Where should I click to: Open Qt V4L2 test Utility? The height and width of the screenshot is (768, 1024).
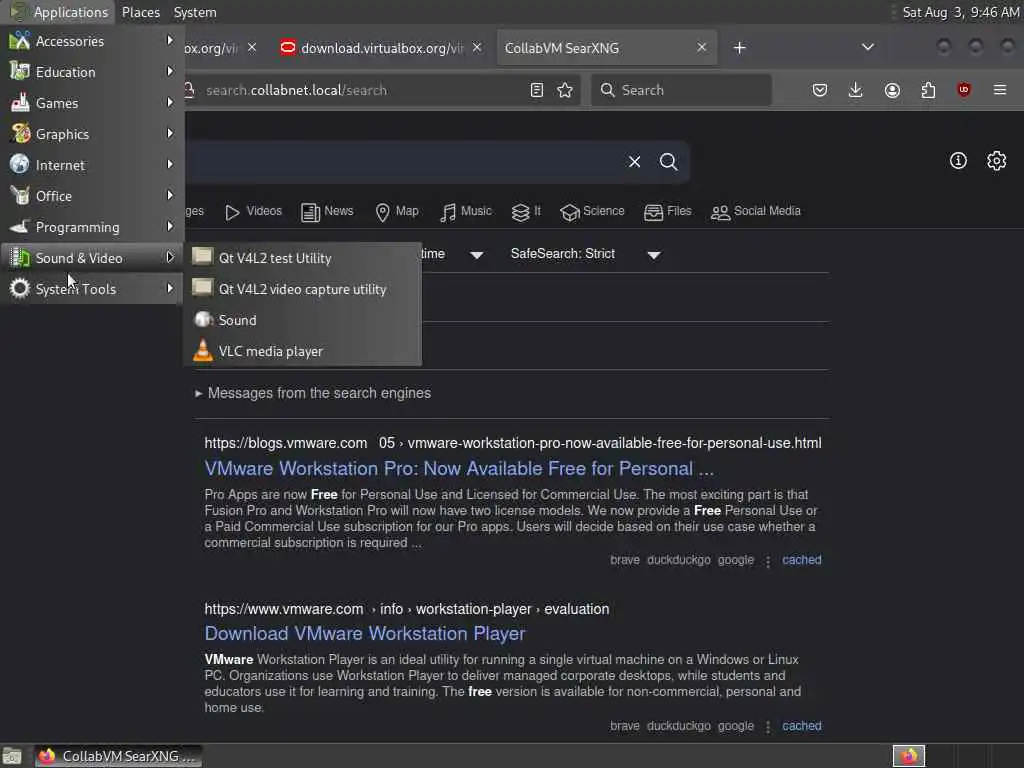(x=302, y=258)
